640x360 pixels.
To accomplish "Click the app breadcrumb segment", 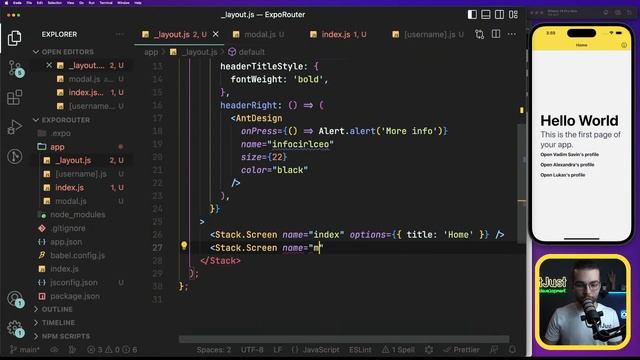I will coord(151,52).
